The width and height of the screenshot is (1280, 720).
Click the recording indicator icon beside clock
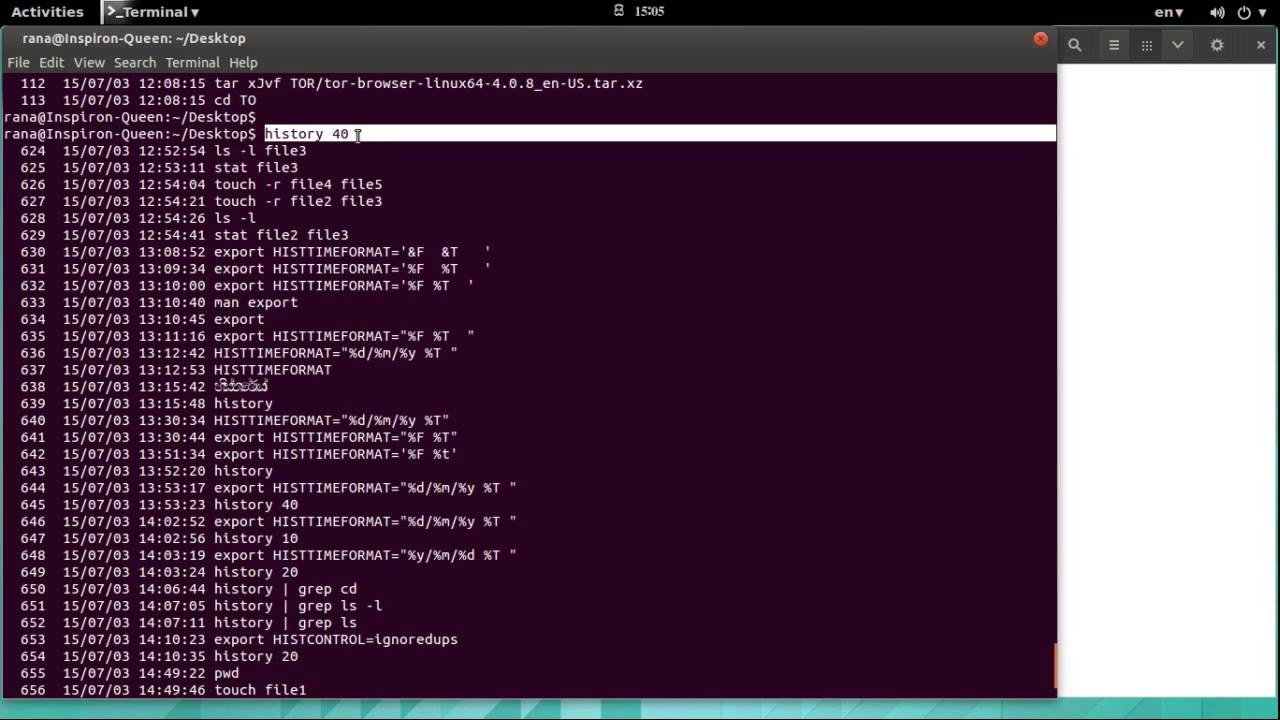coord(619,12)
